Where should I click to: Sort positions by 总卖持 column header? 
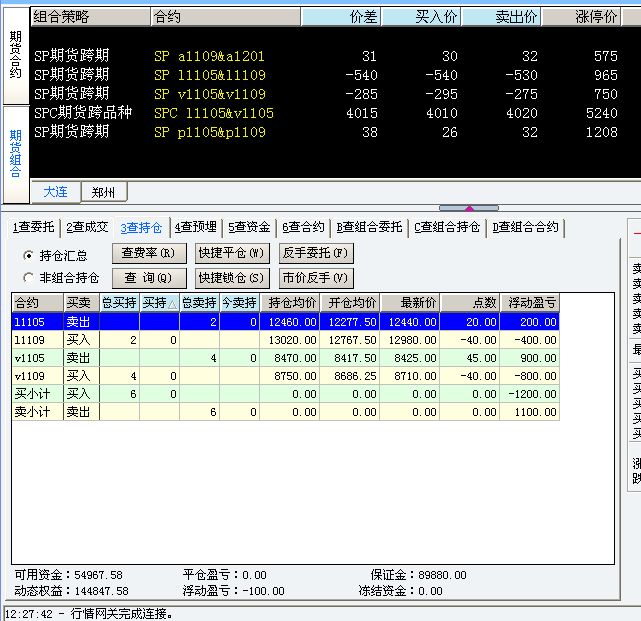click(x=199, y=303)
